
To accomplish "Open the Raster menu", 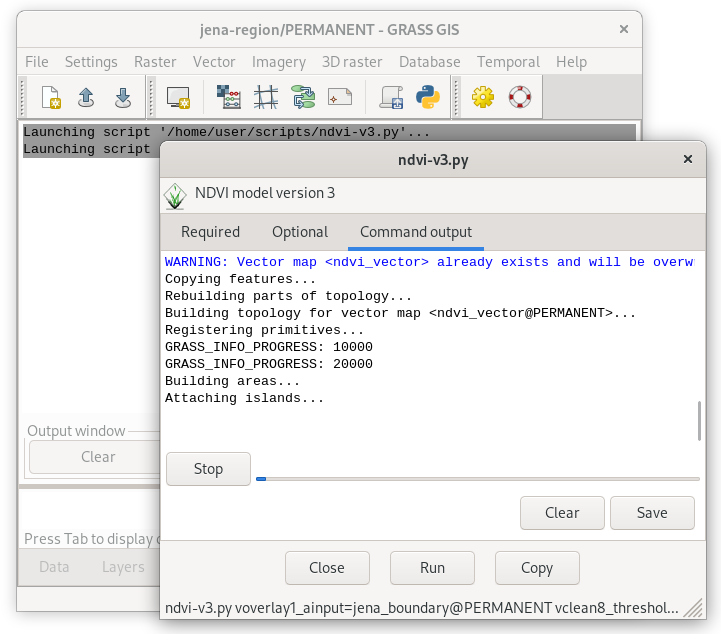I will click(155, 62).
